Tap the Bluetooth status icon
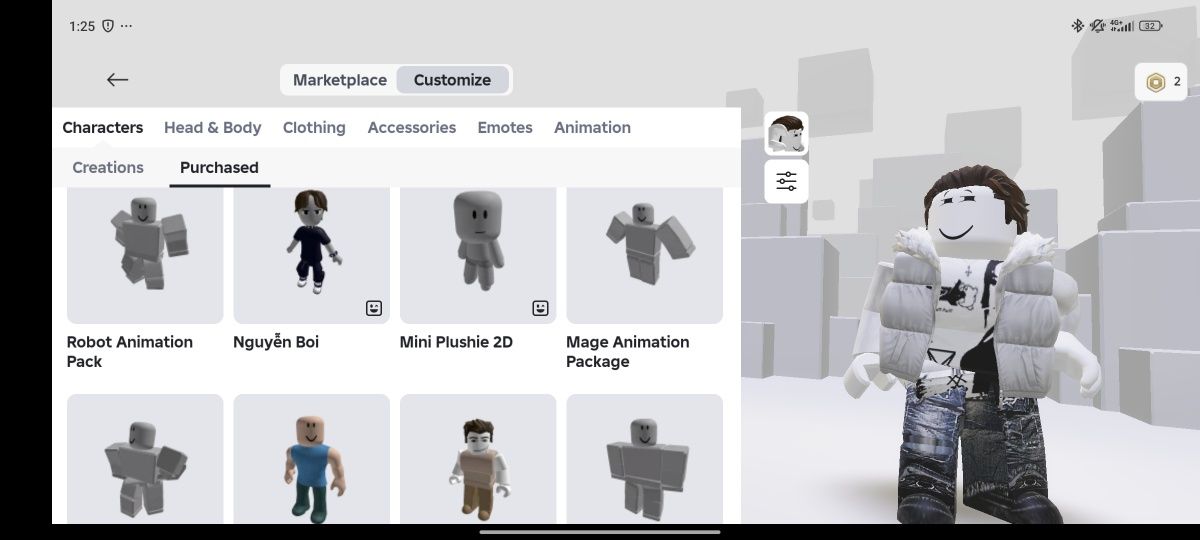1200x540 pixels. [1077, 26]
